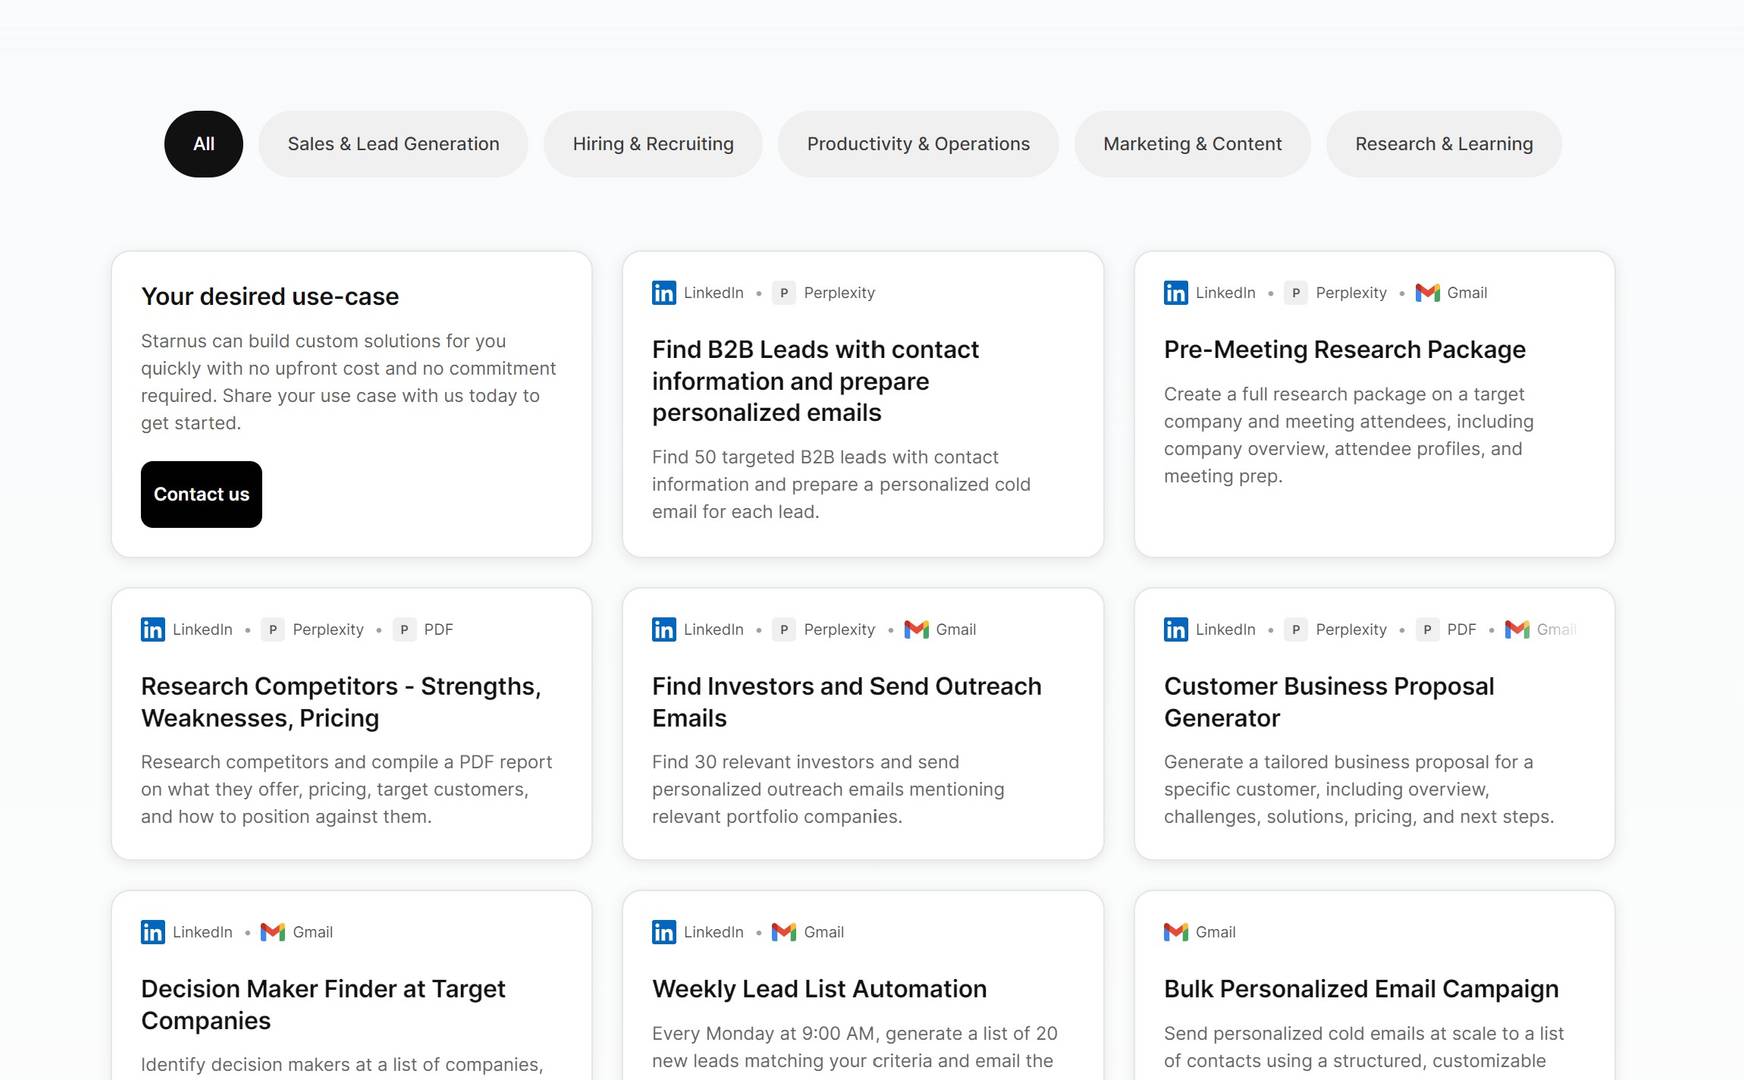Click PDF icon on Customer Business Proposal card
The image size is (1744, 1080).
(x=1427, y=630)
